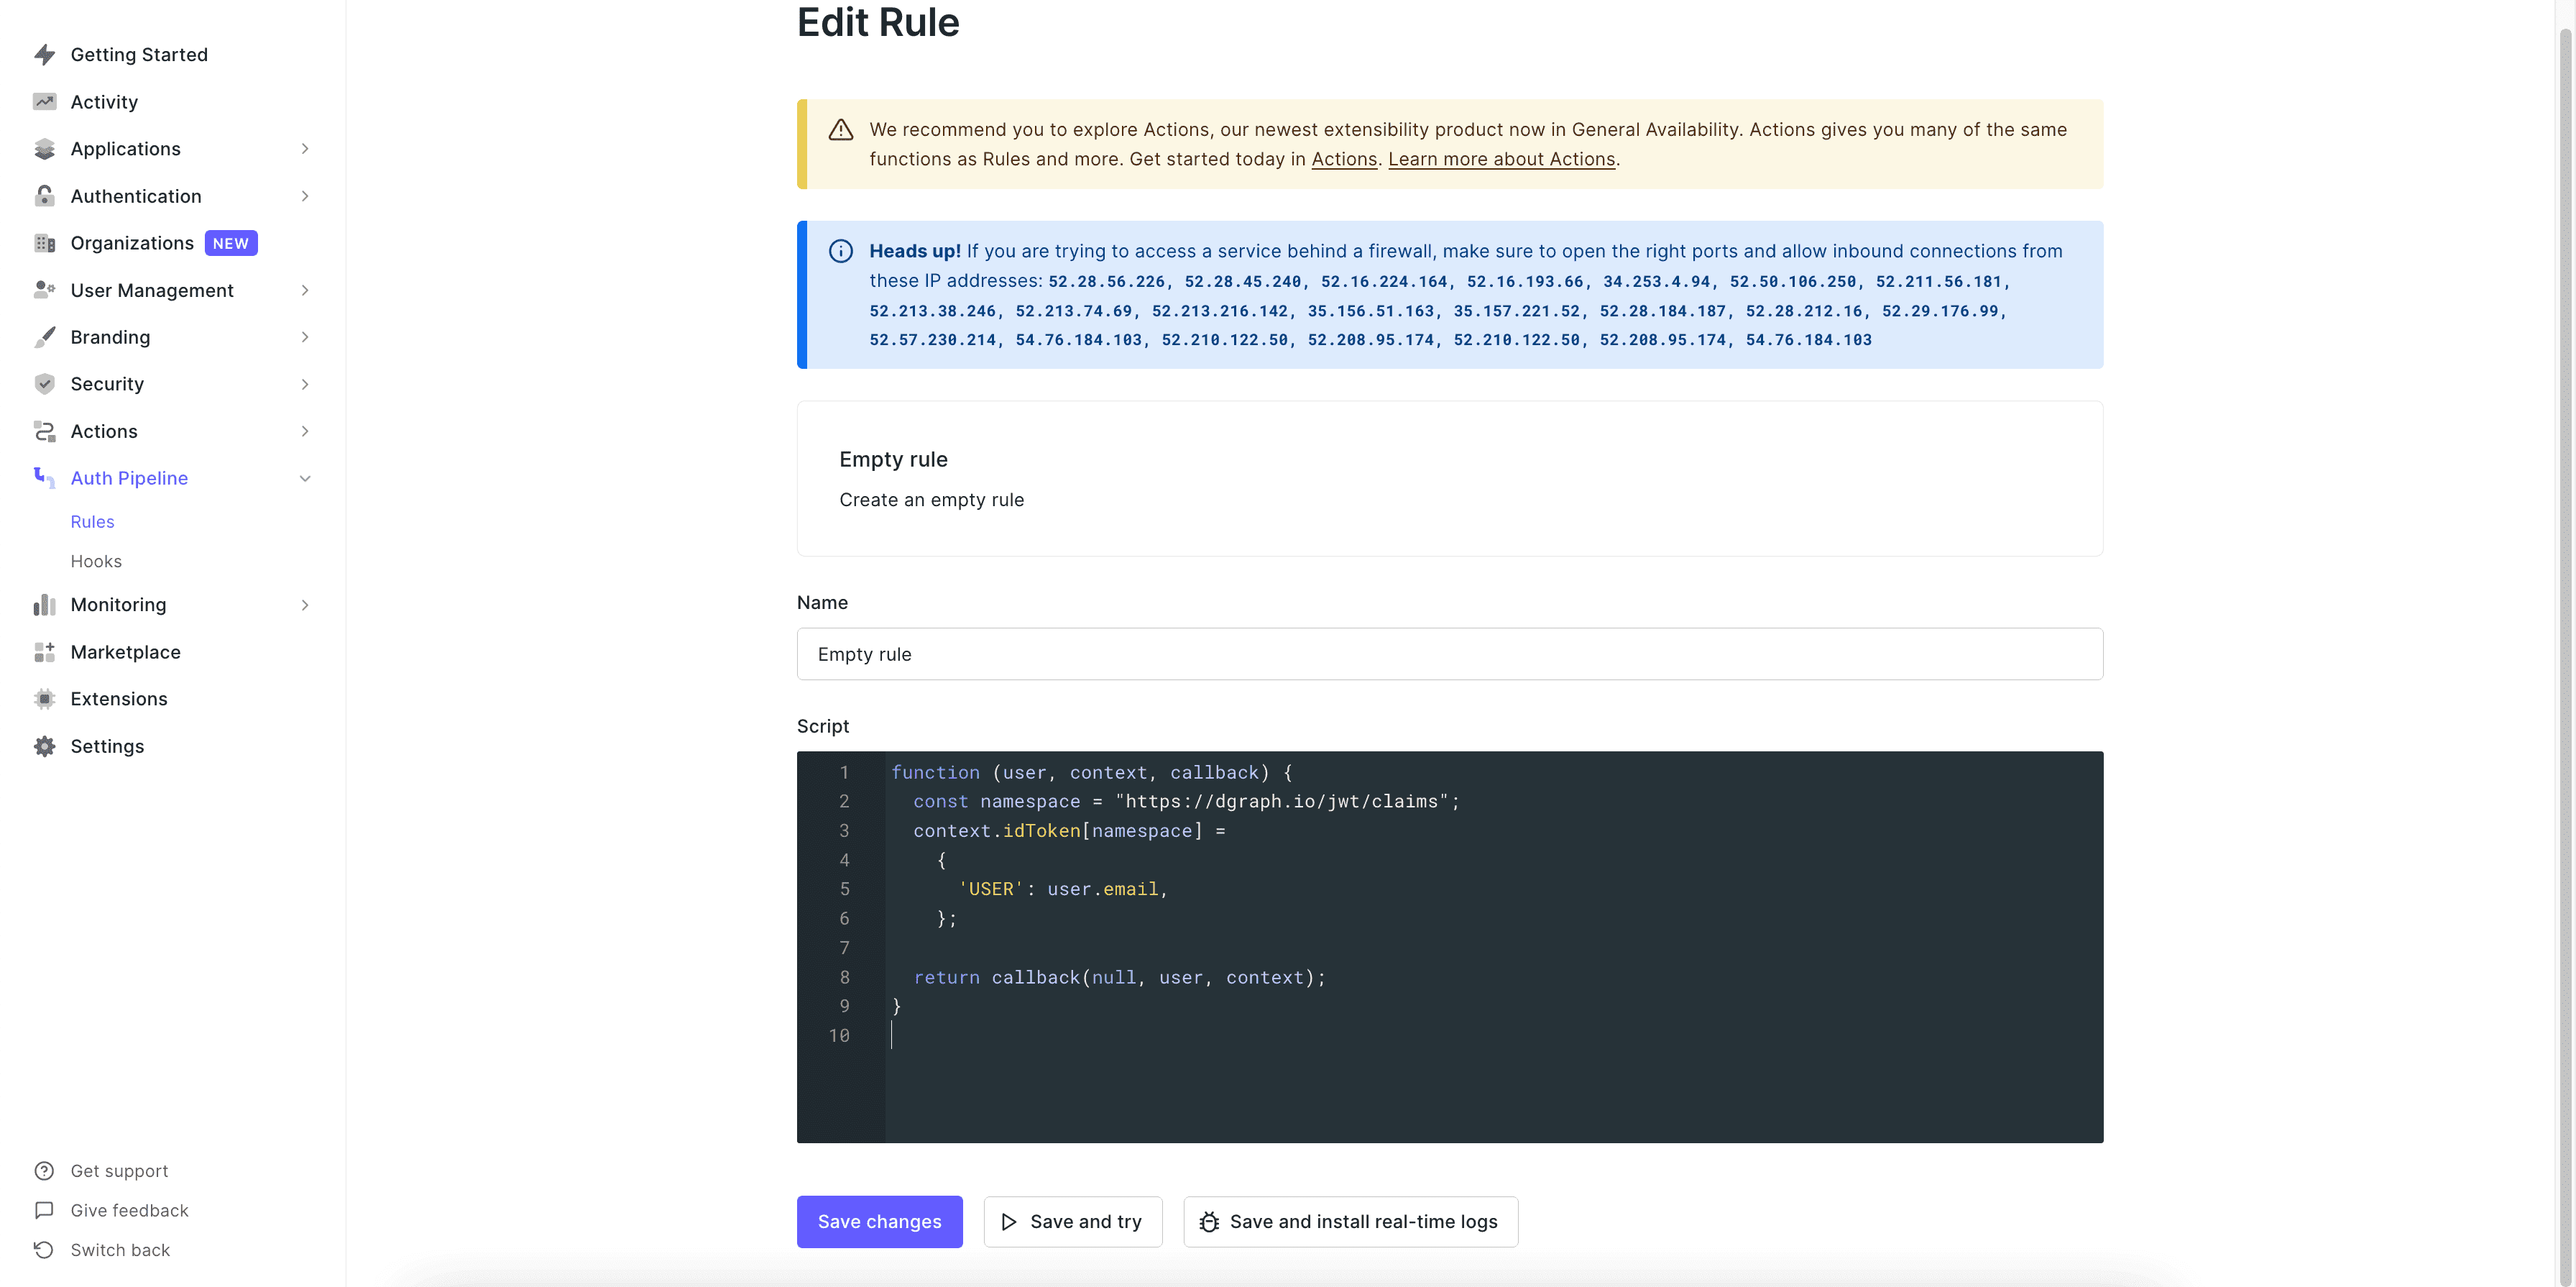
Task: Click Save and install real-time logs
Action: [x=1350, y=1221]
